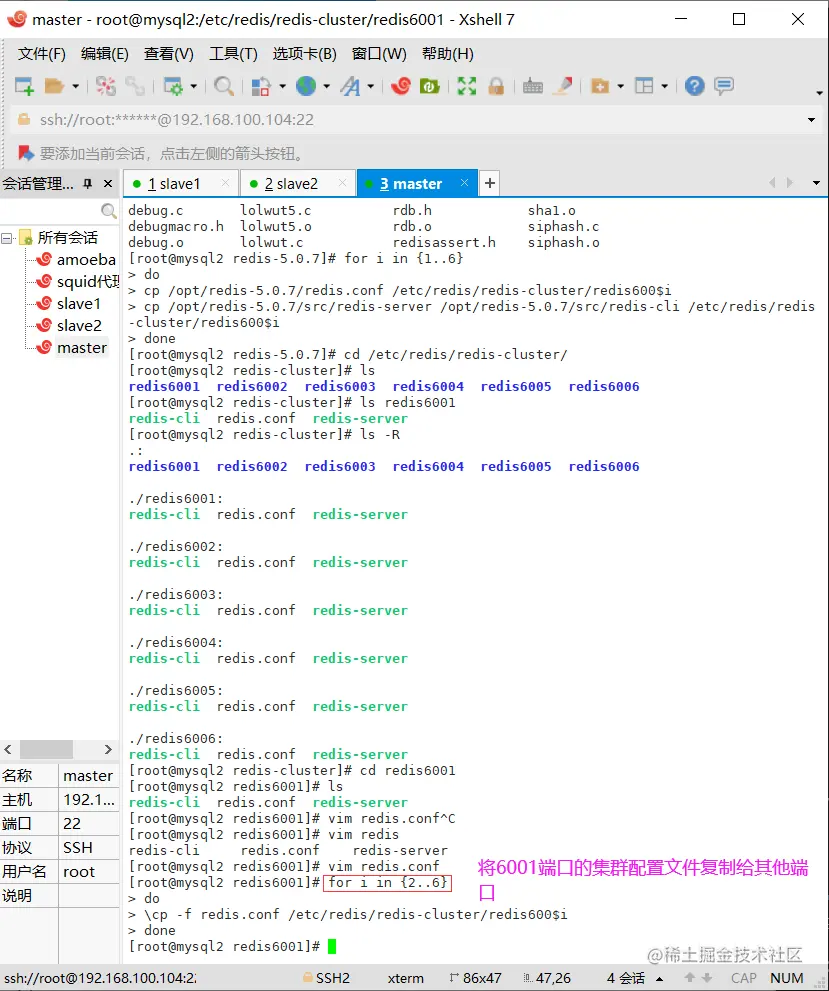Switch to the 2 slave2 tab

tap(298, 183)
